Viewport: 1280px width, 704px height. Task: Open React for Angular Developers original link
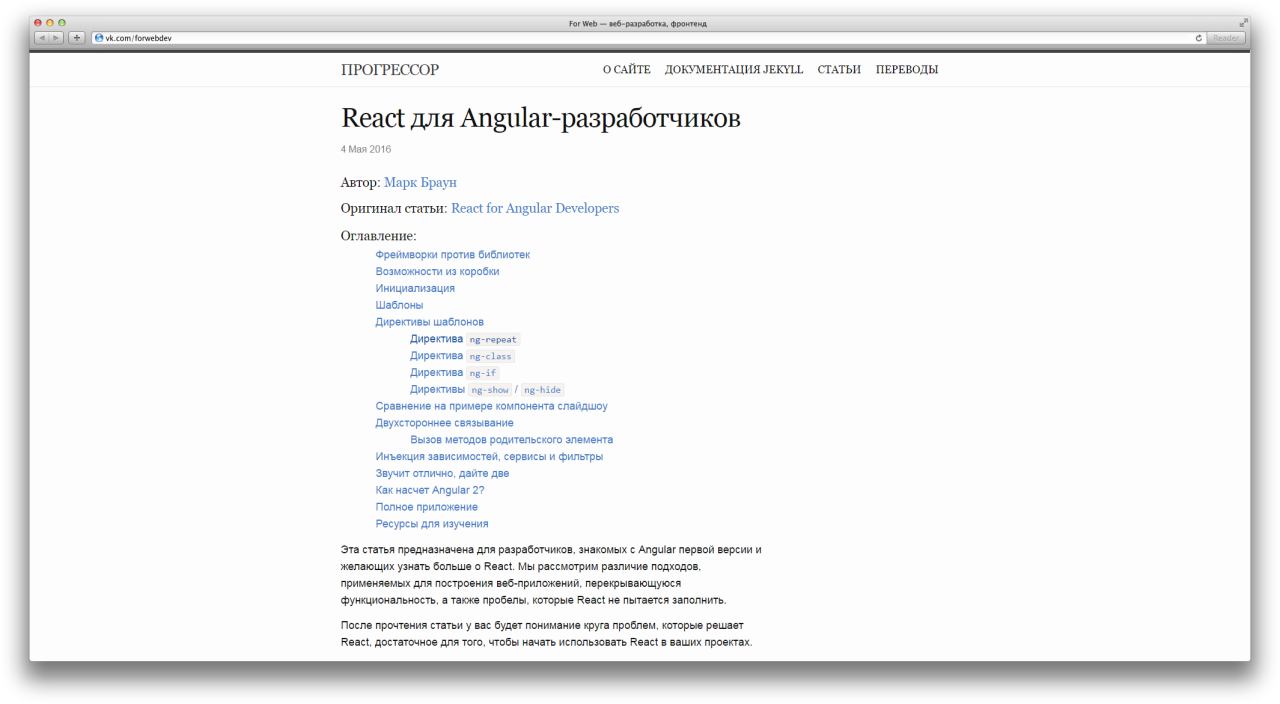[x=535, y=209]
